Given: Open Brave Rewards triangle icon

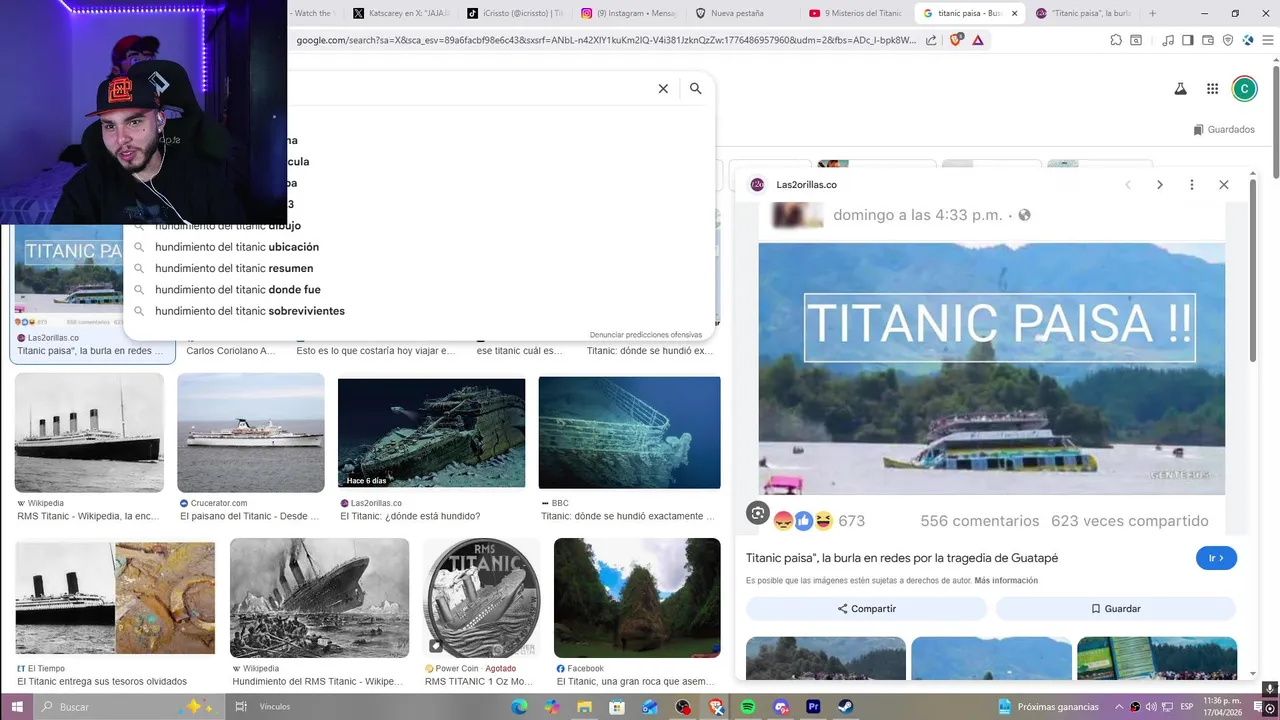Looking at the screenshot, I should pos(978,40).
